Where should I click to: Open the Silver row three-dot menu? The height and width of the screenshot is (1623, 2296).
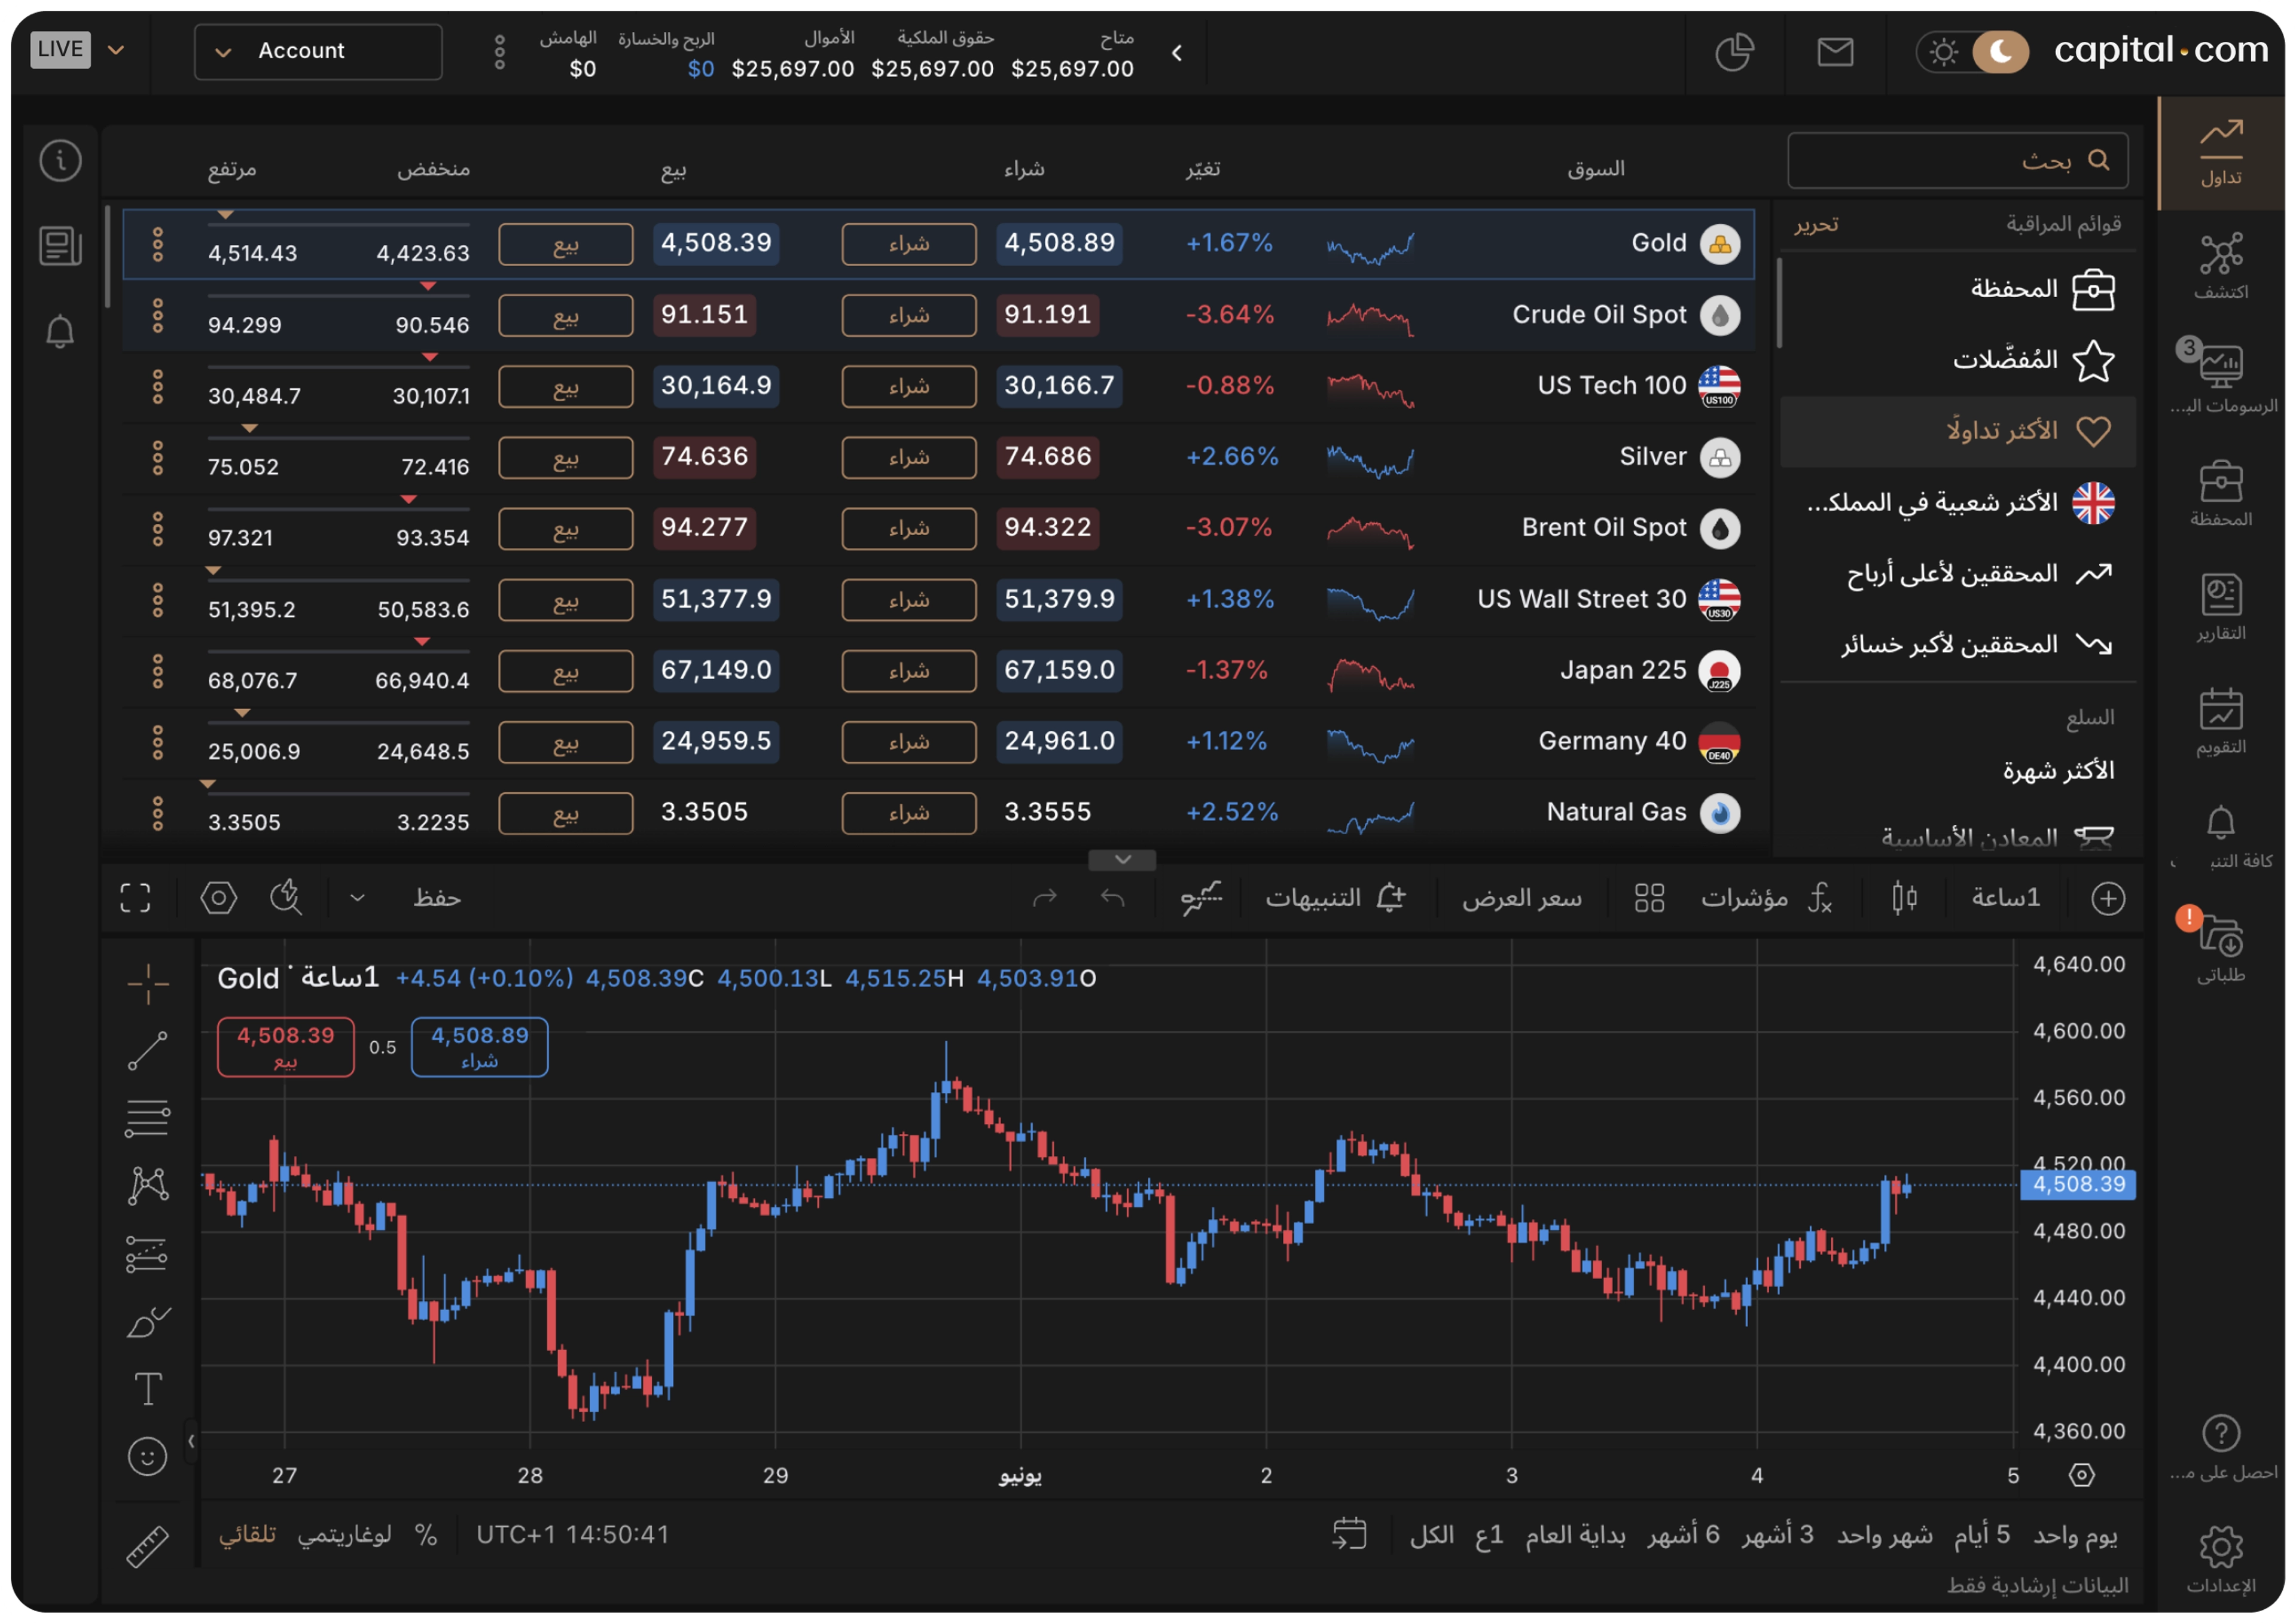pos(157,458)
